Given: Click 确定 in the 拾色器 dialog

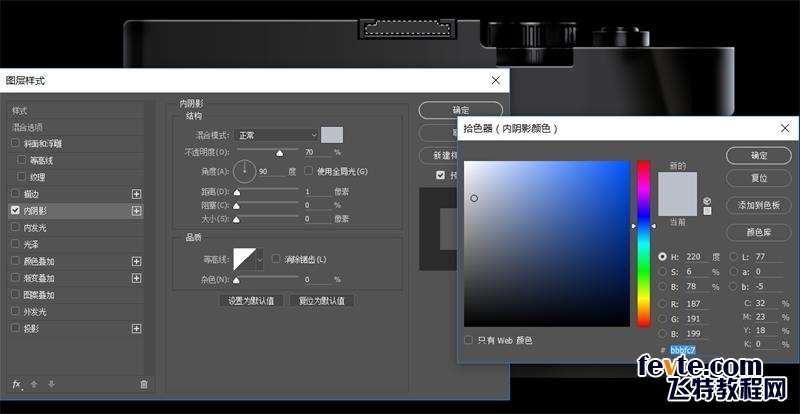Looking at the screenshot, I should coord(759,156).
